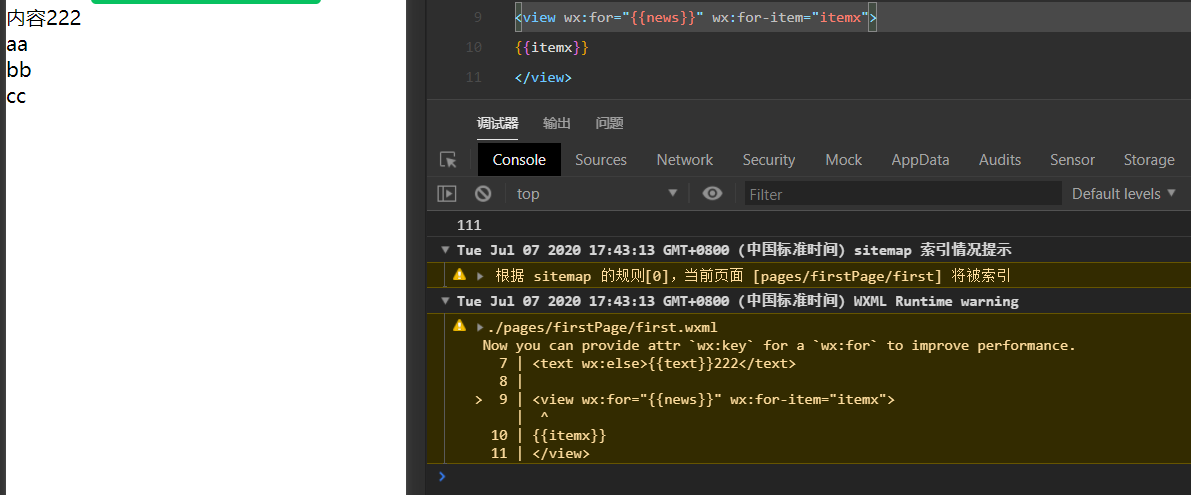Click the <text wx:else> line 7 in warning

tap(664, 364)
